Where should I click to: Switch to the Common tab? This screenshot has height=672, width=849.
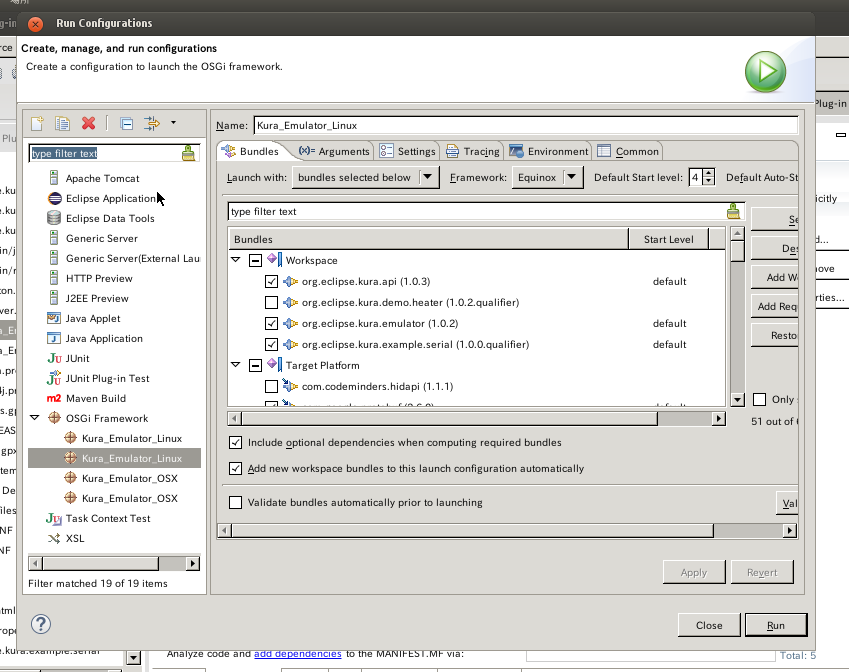click(x=628, y=151)
